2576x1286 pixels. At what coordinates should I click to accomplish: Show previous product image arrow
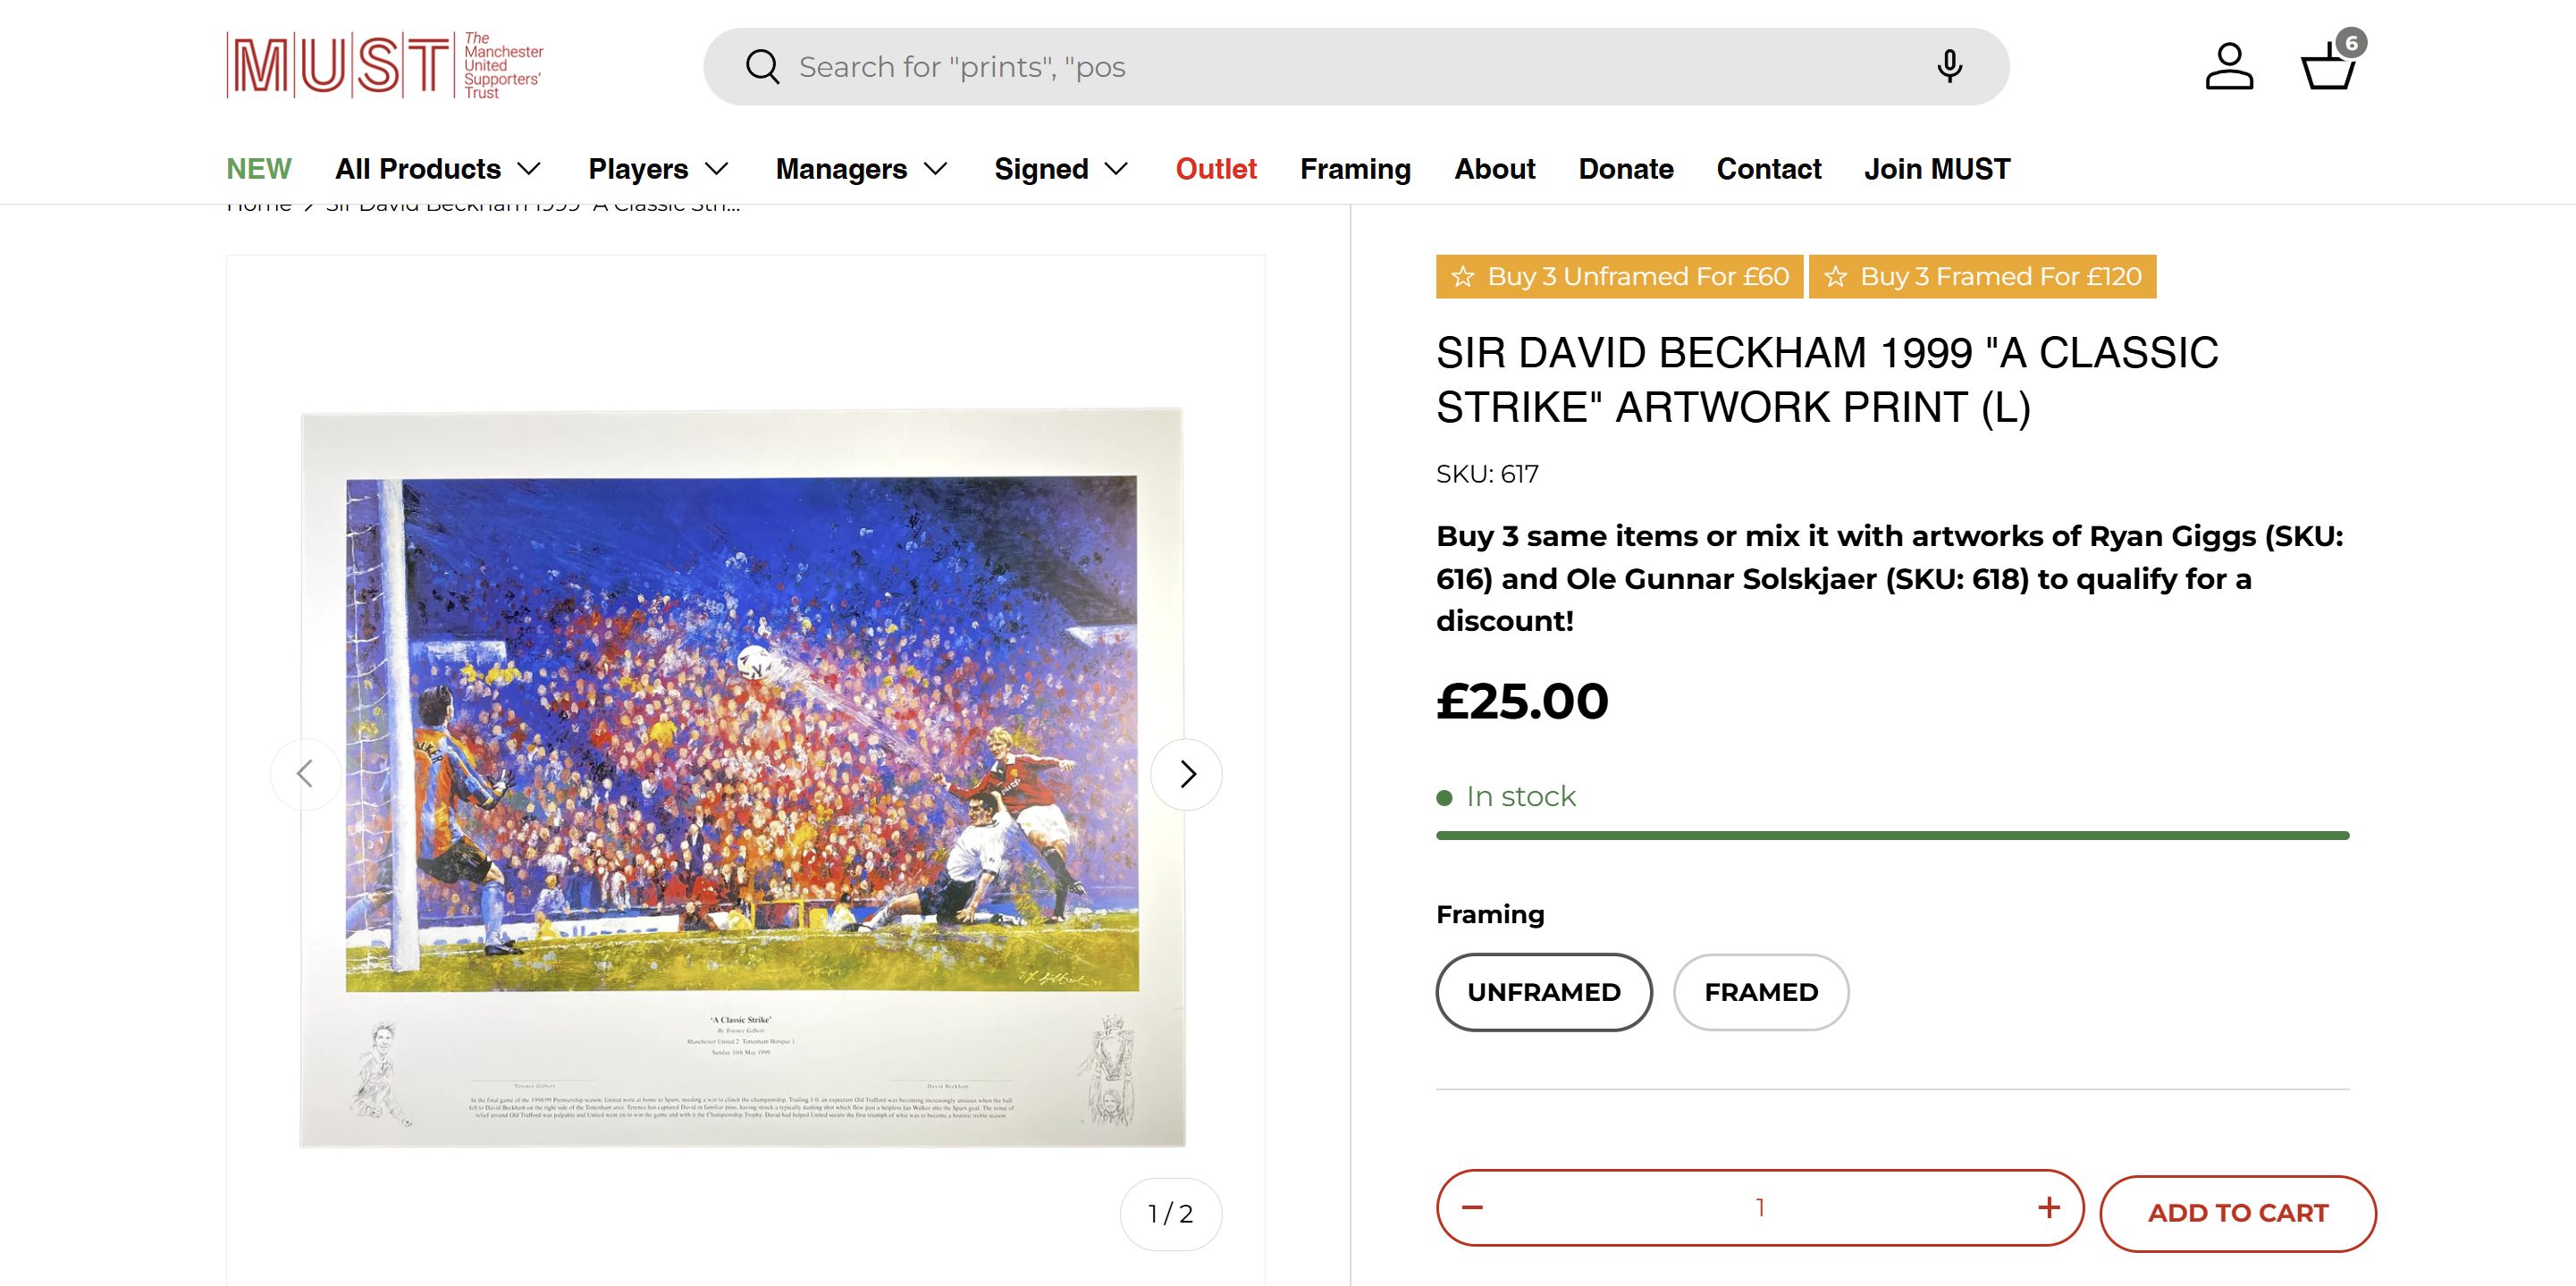306,774
